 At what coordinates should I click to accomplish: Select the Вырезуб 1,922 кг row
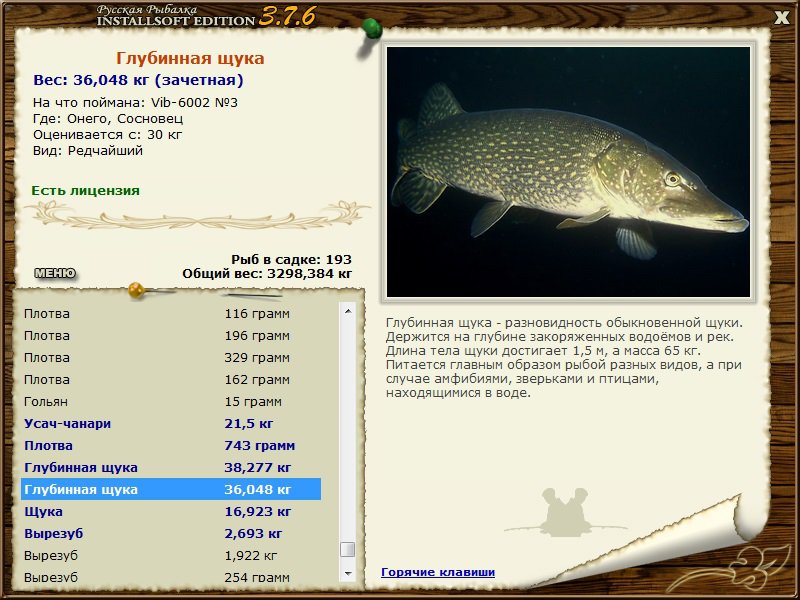coord(171,555)
